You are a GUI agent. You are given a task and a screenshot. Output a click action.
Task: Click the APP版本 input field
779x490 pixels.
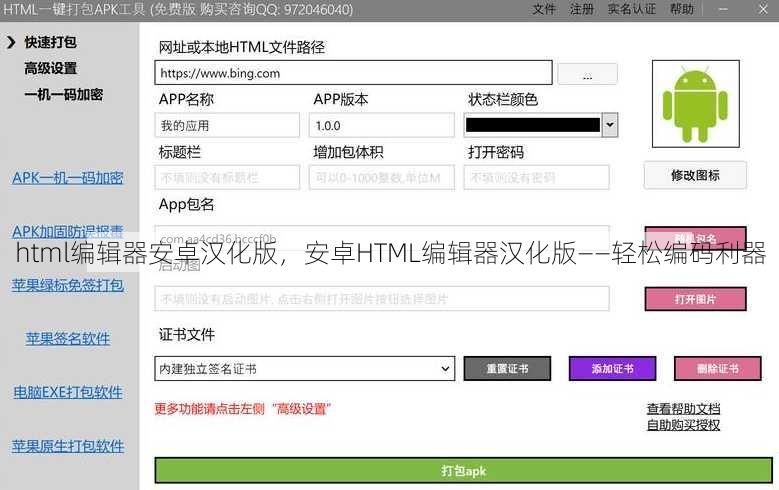382,125
